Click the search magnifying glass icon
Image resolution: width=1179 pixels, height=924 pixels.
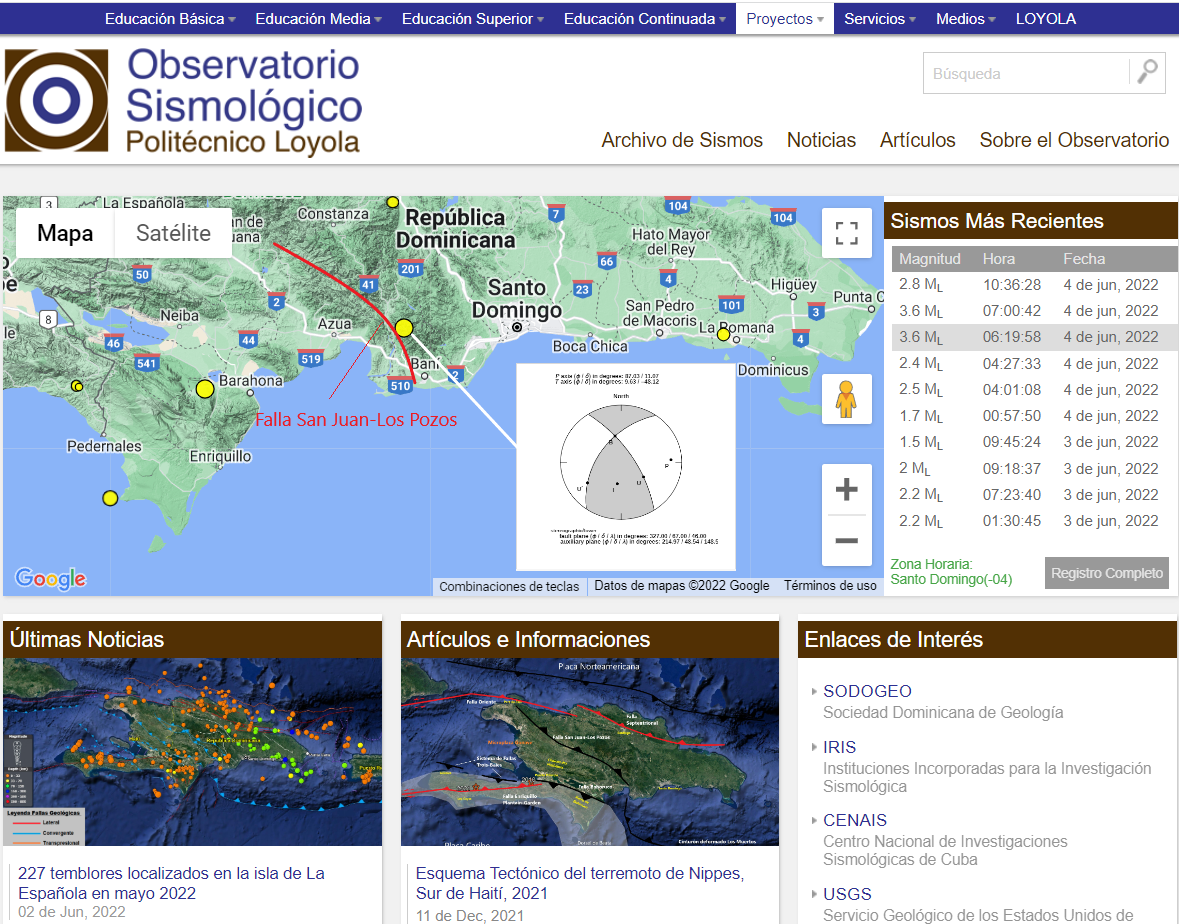coord(1147,73)
